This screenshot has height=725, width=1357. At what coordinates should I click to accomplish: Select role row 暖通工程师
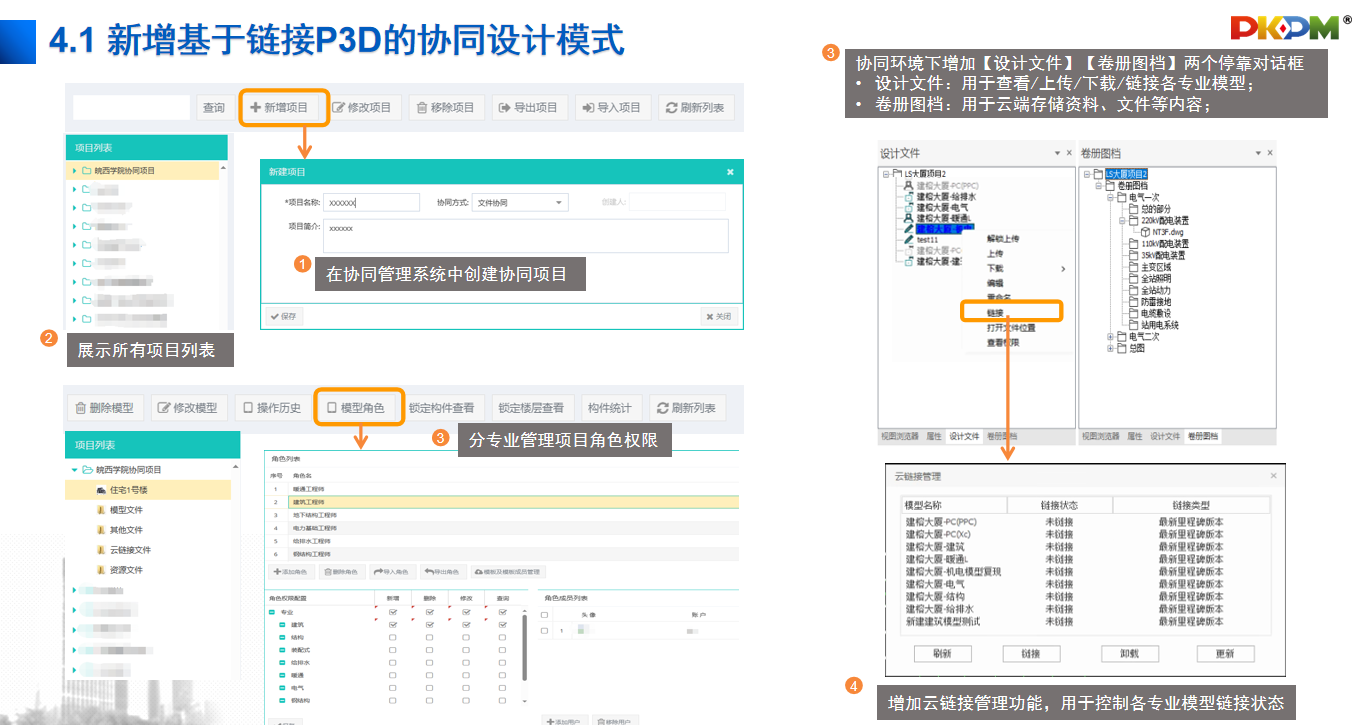pos(503,488)
